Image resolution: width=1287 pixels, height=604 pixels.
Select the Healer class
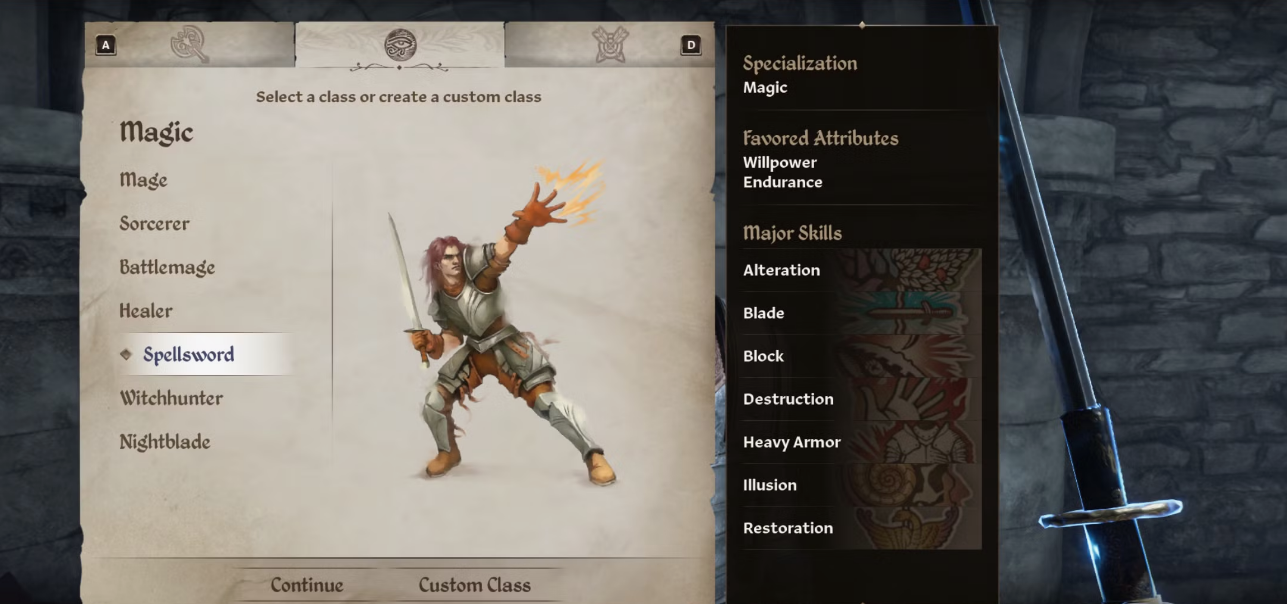(146, 311)
